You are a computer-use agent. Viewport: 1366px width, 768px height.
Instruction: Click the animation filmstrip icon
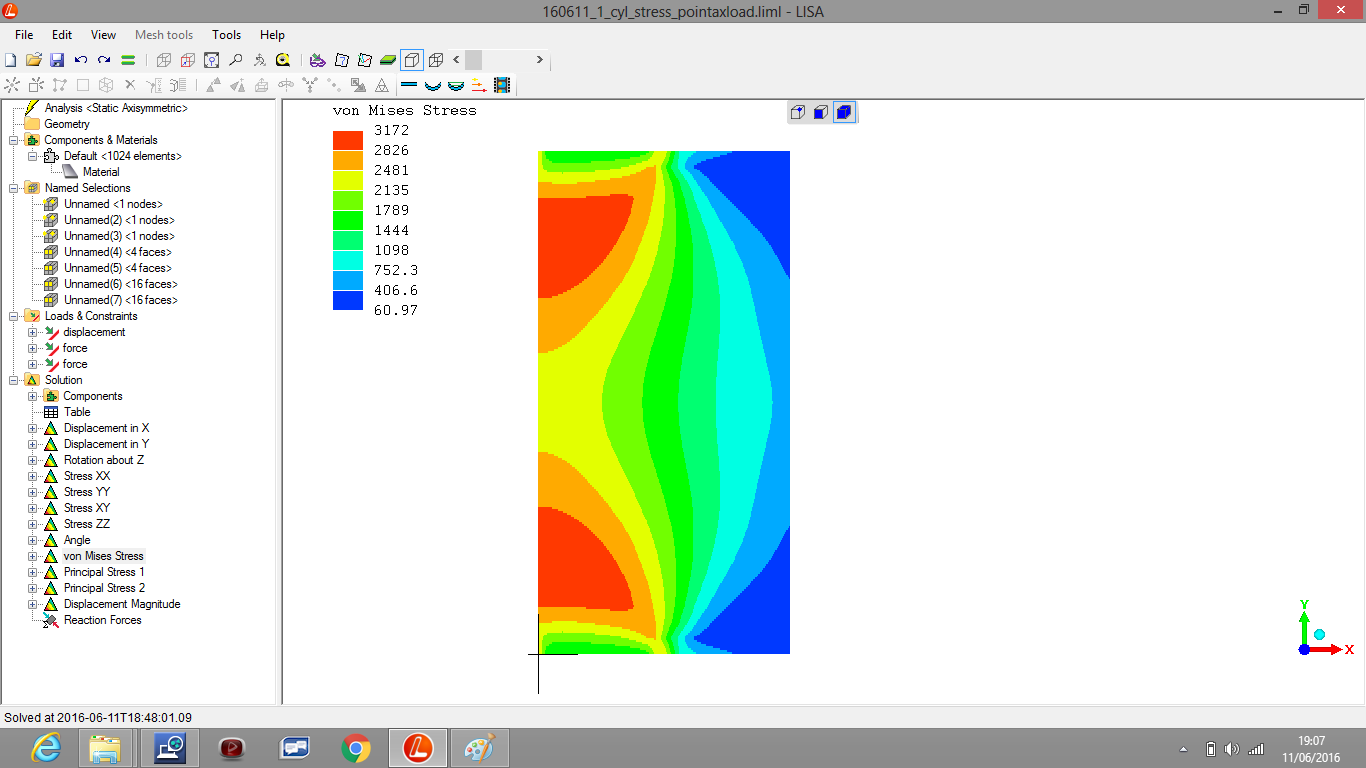[501, 85]
